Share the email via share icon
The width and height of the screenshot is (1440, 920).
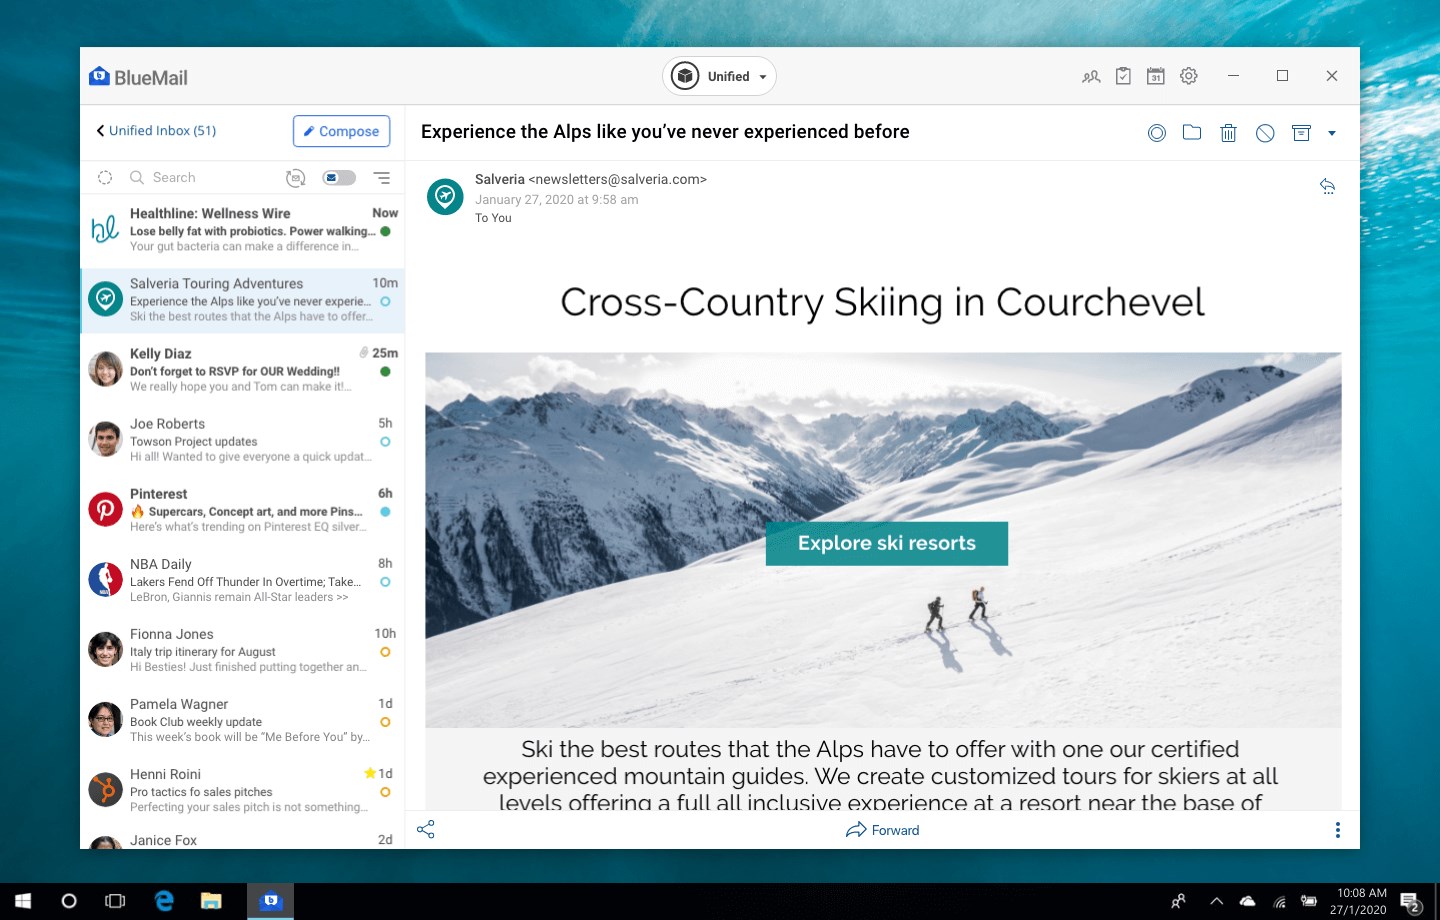point(426,830)
